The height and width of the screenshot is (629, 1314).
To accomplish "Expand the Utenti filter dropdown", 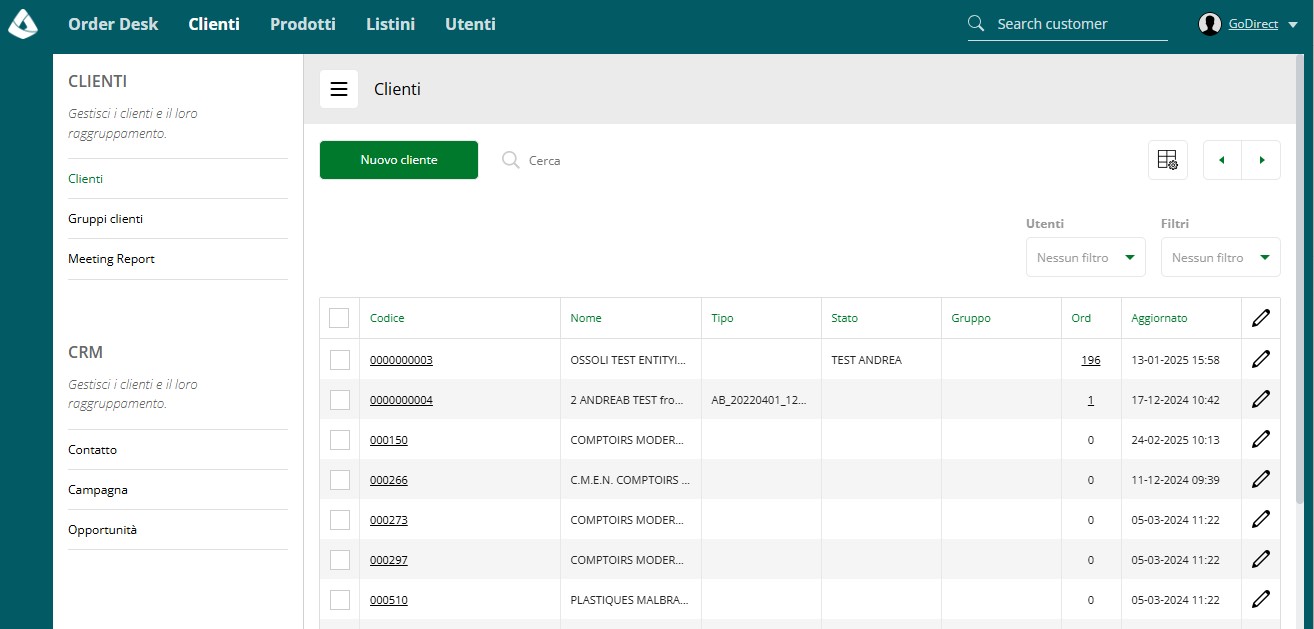I will [1085, 257].
